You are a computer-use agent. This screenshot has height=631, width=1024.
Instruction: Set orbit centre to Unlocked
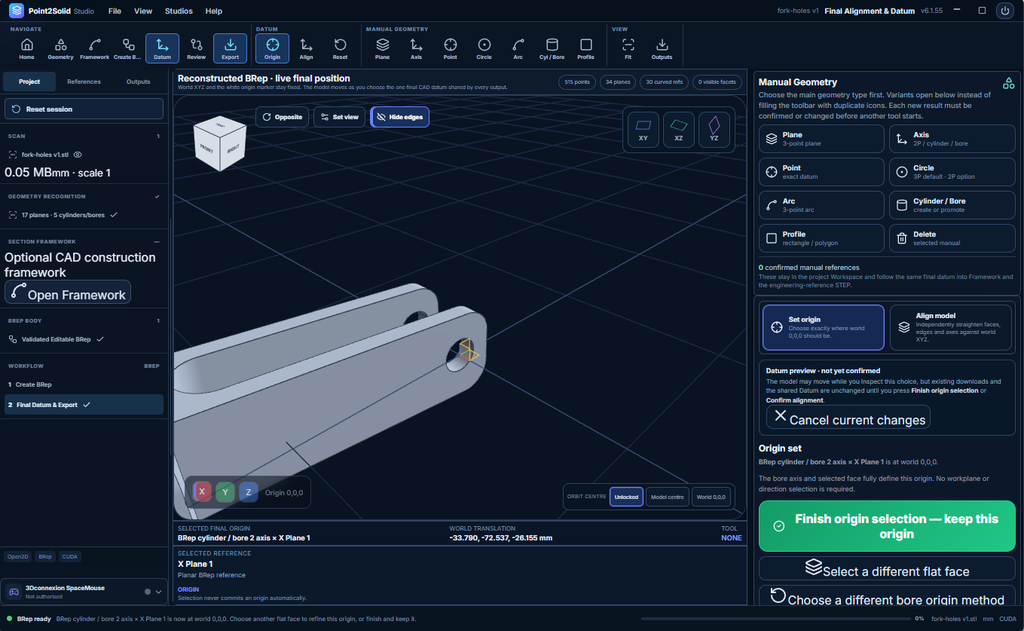pos(626,497)
